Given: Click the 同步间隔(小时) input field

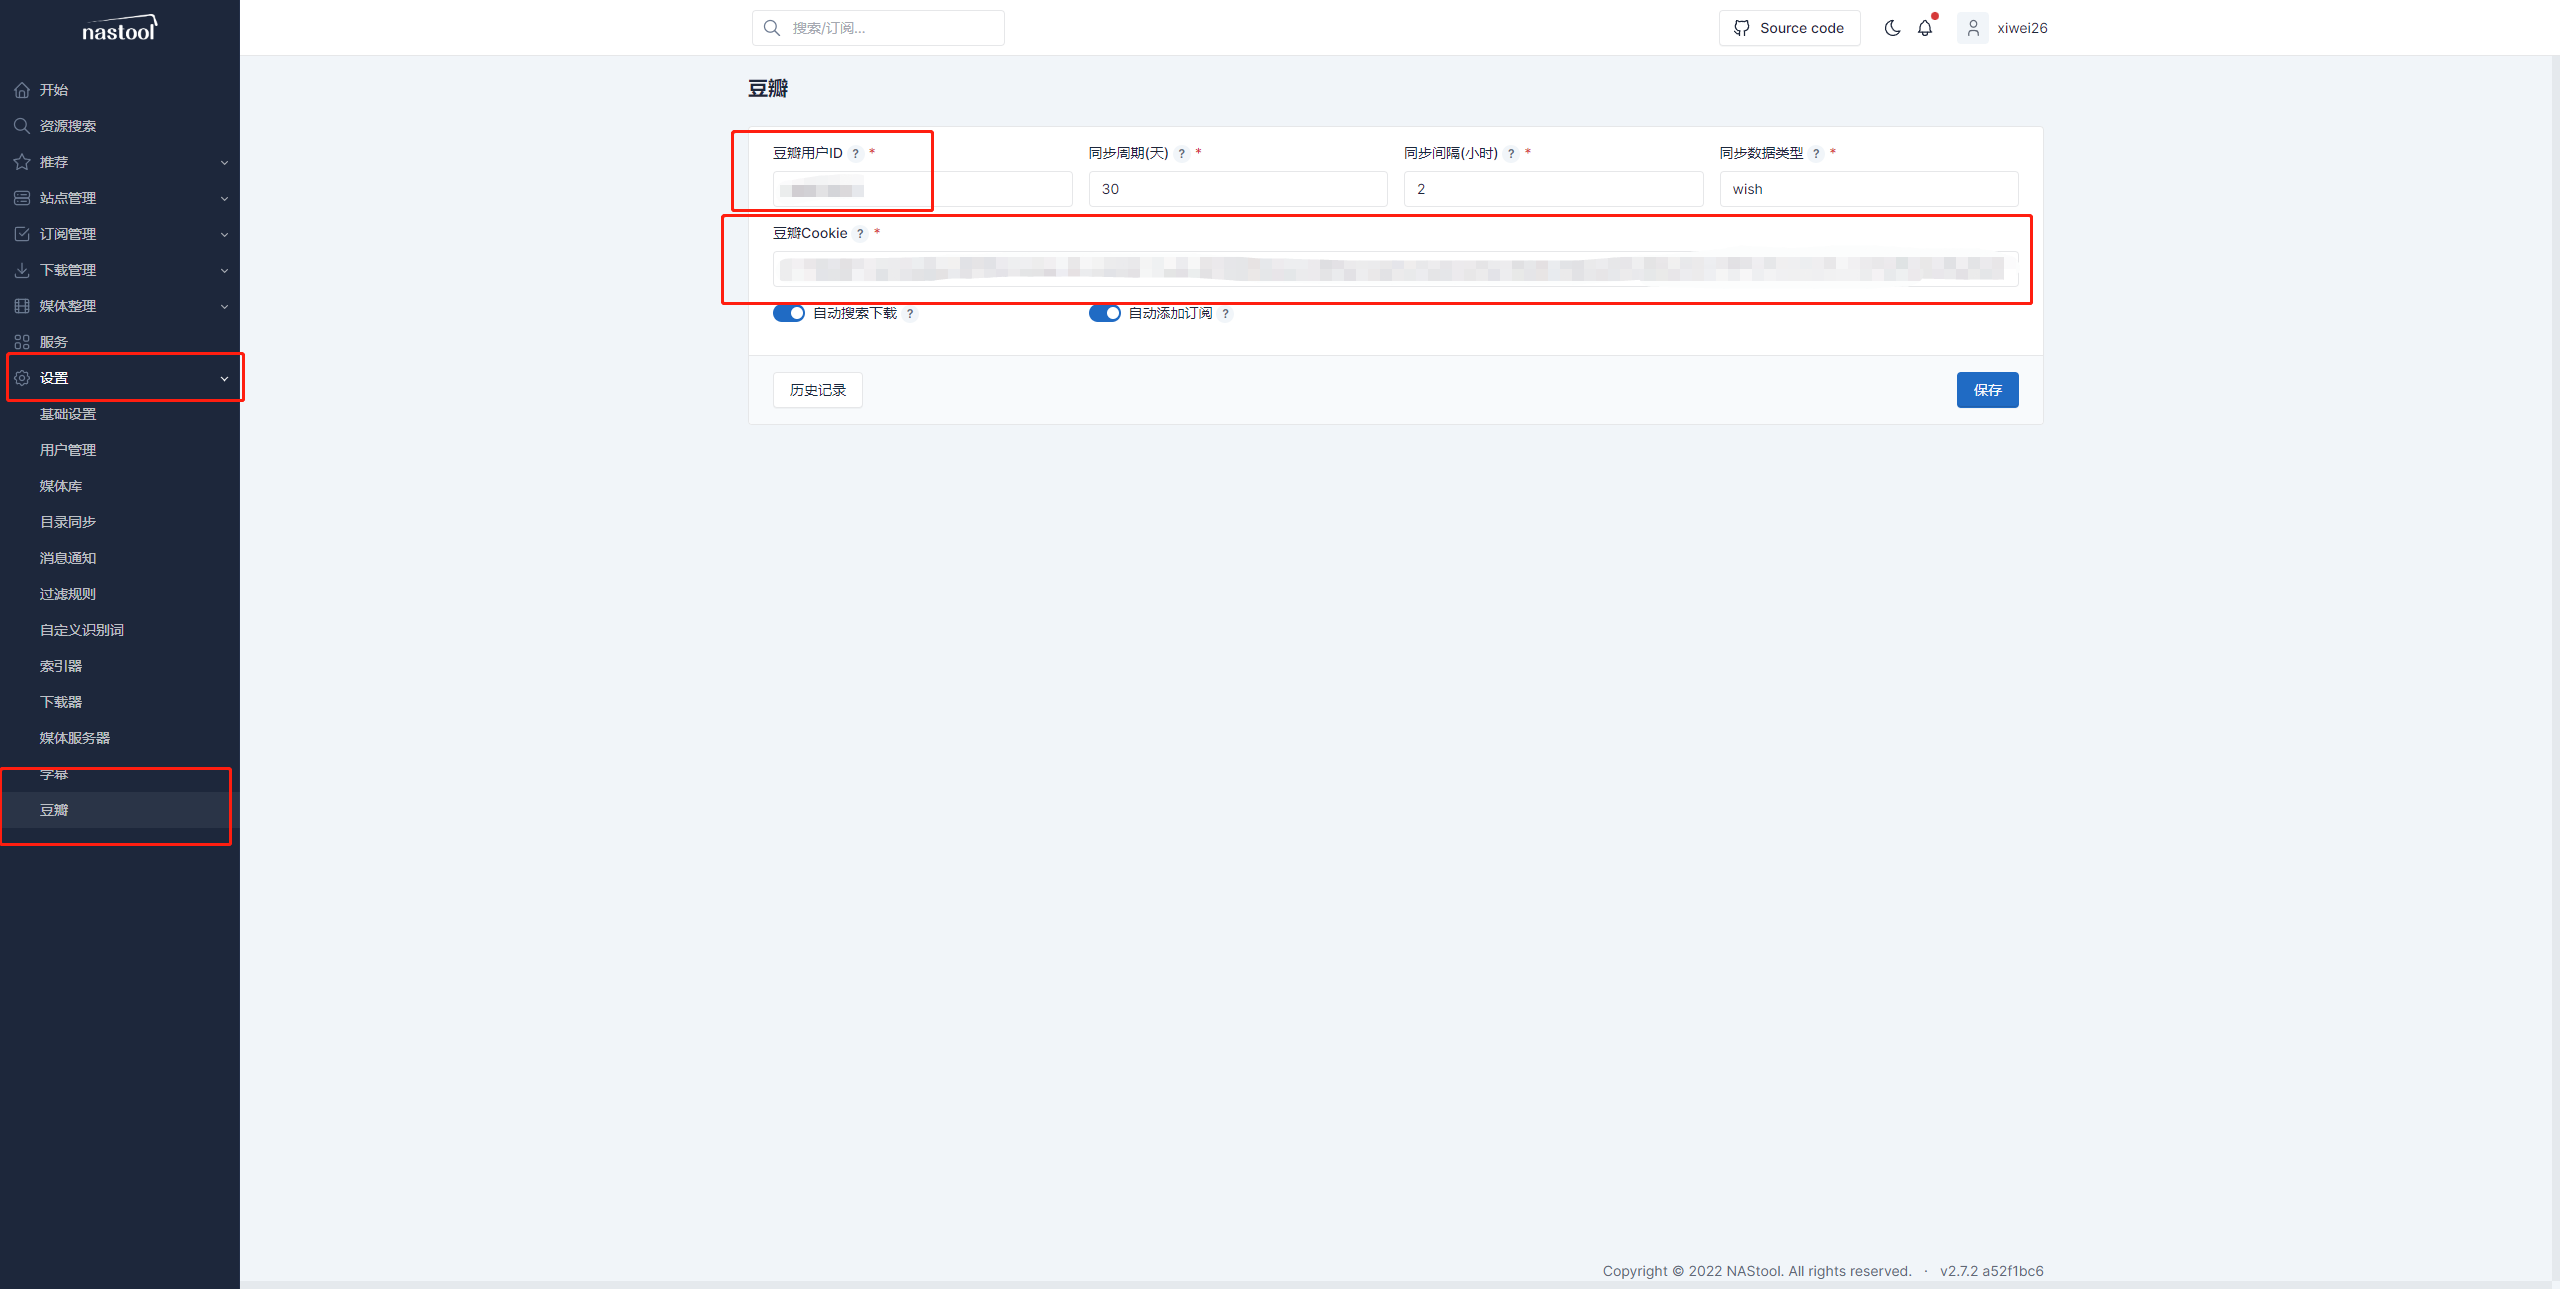Looking at the screenshot, I should pos(1552,189).
